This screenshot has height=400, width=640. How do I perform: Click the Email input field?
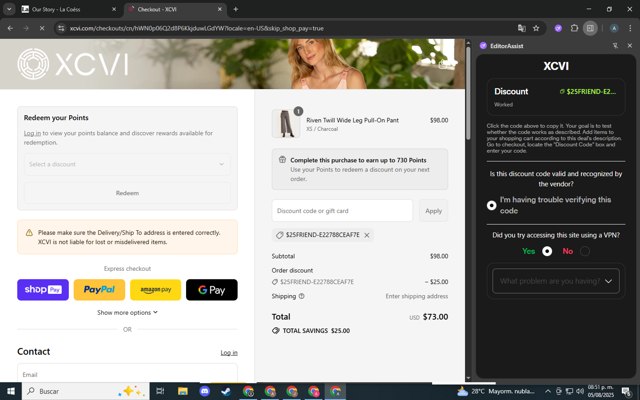coord(127,373)
